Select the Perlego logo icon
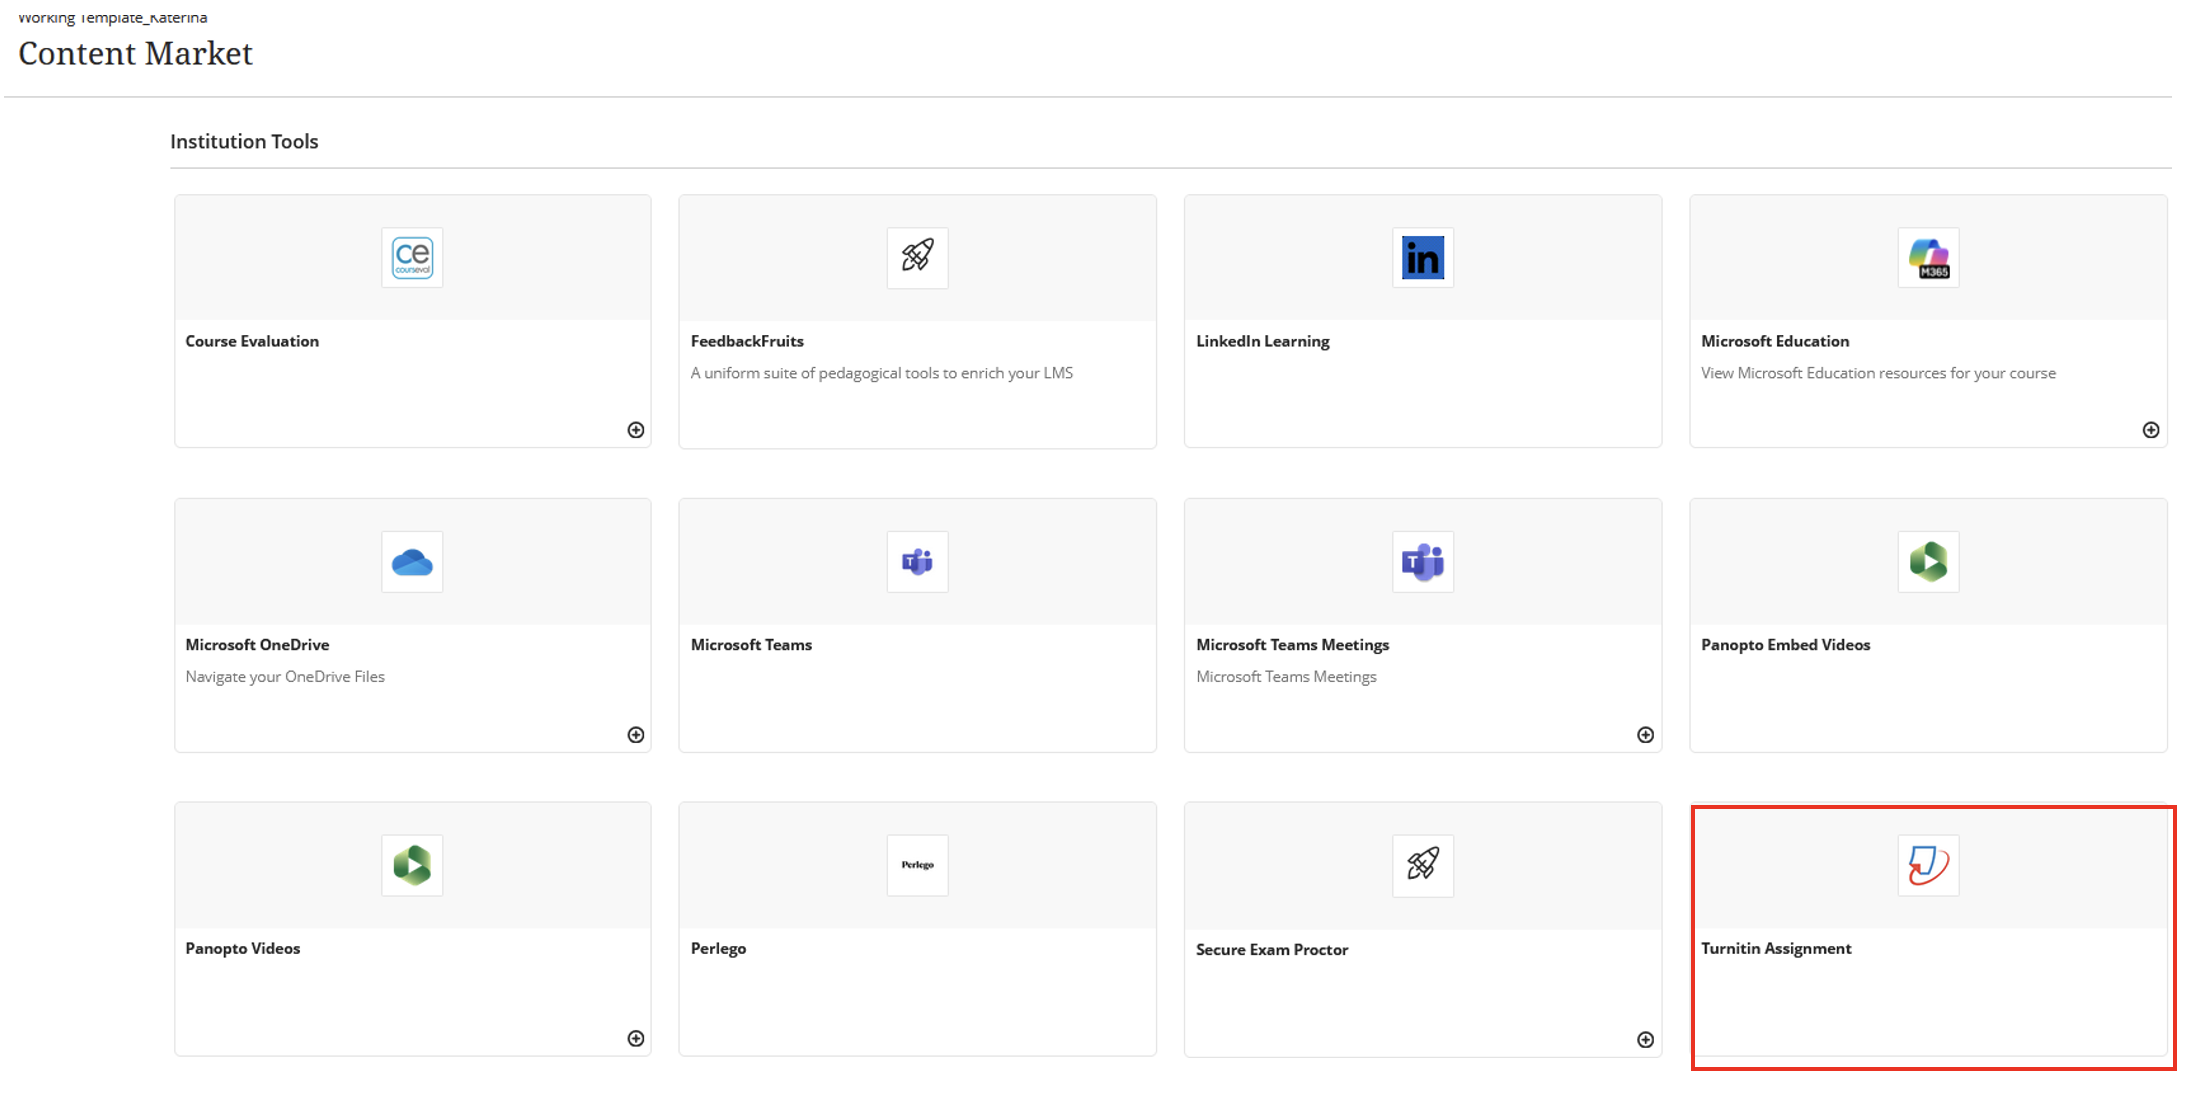Viewport: 2206px width, 1098px height. coord(917,865)
